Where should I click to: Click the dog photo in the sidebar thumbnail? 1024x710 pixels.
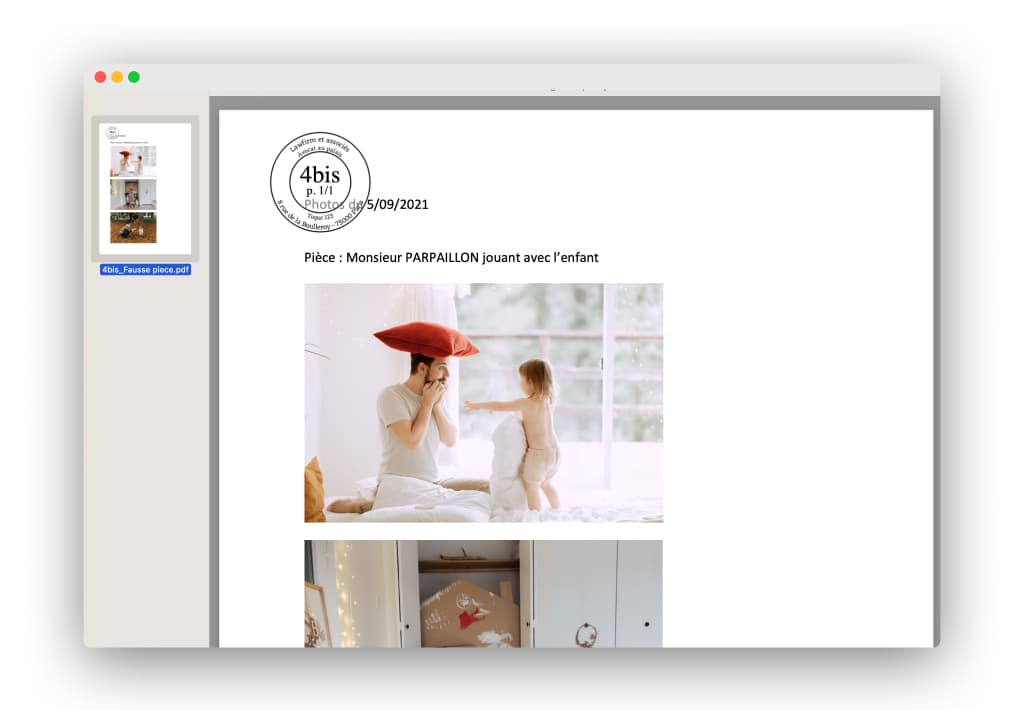(133, 227)
